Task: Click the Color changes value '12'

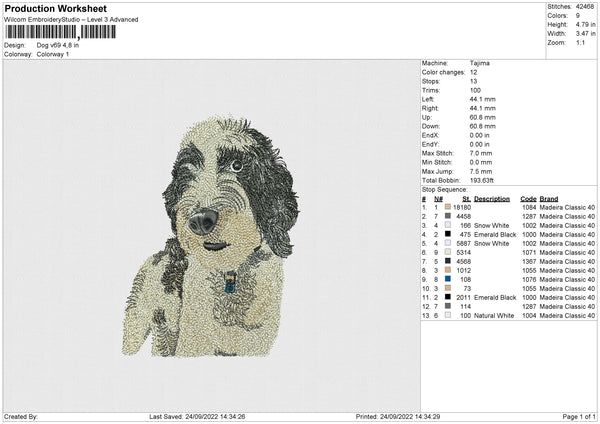Action: [x=473, y=72]
